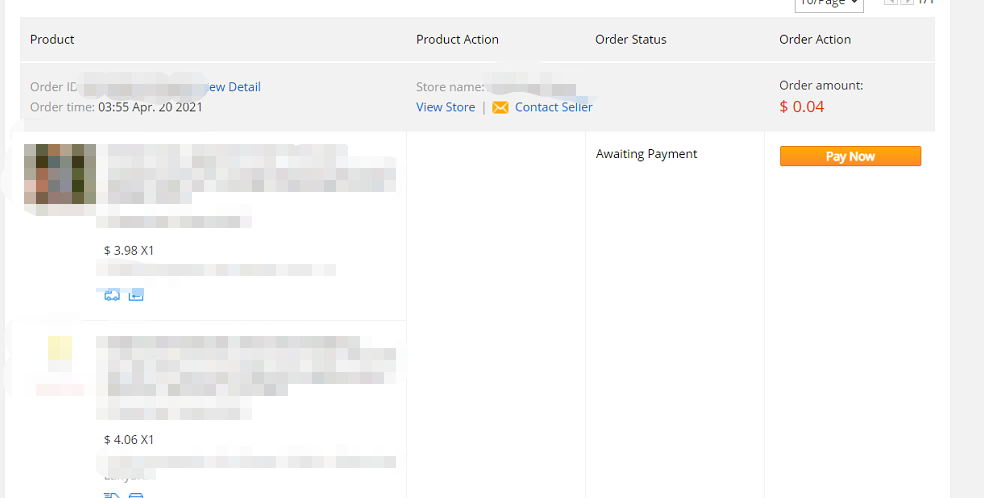Viewport: 984px width, 498px height.
Task: Go to the previous page arrow
Action: click(890, 2)
